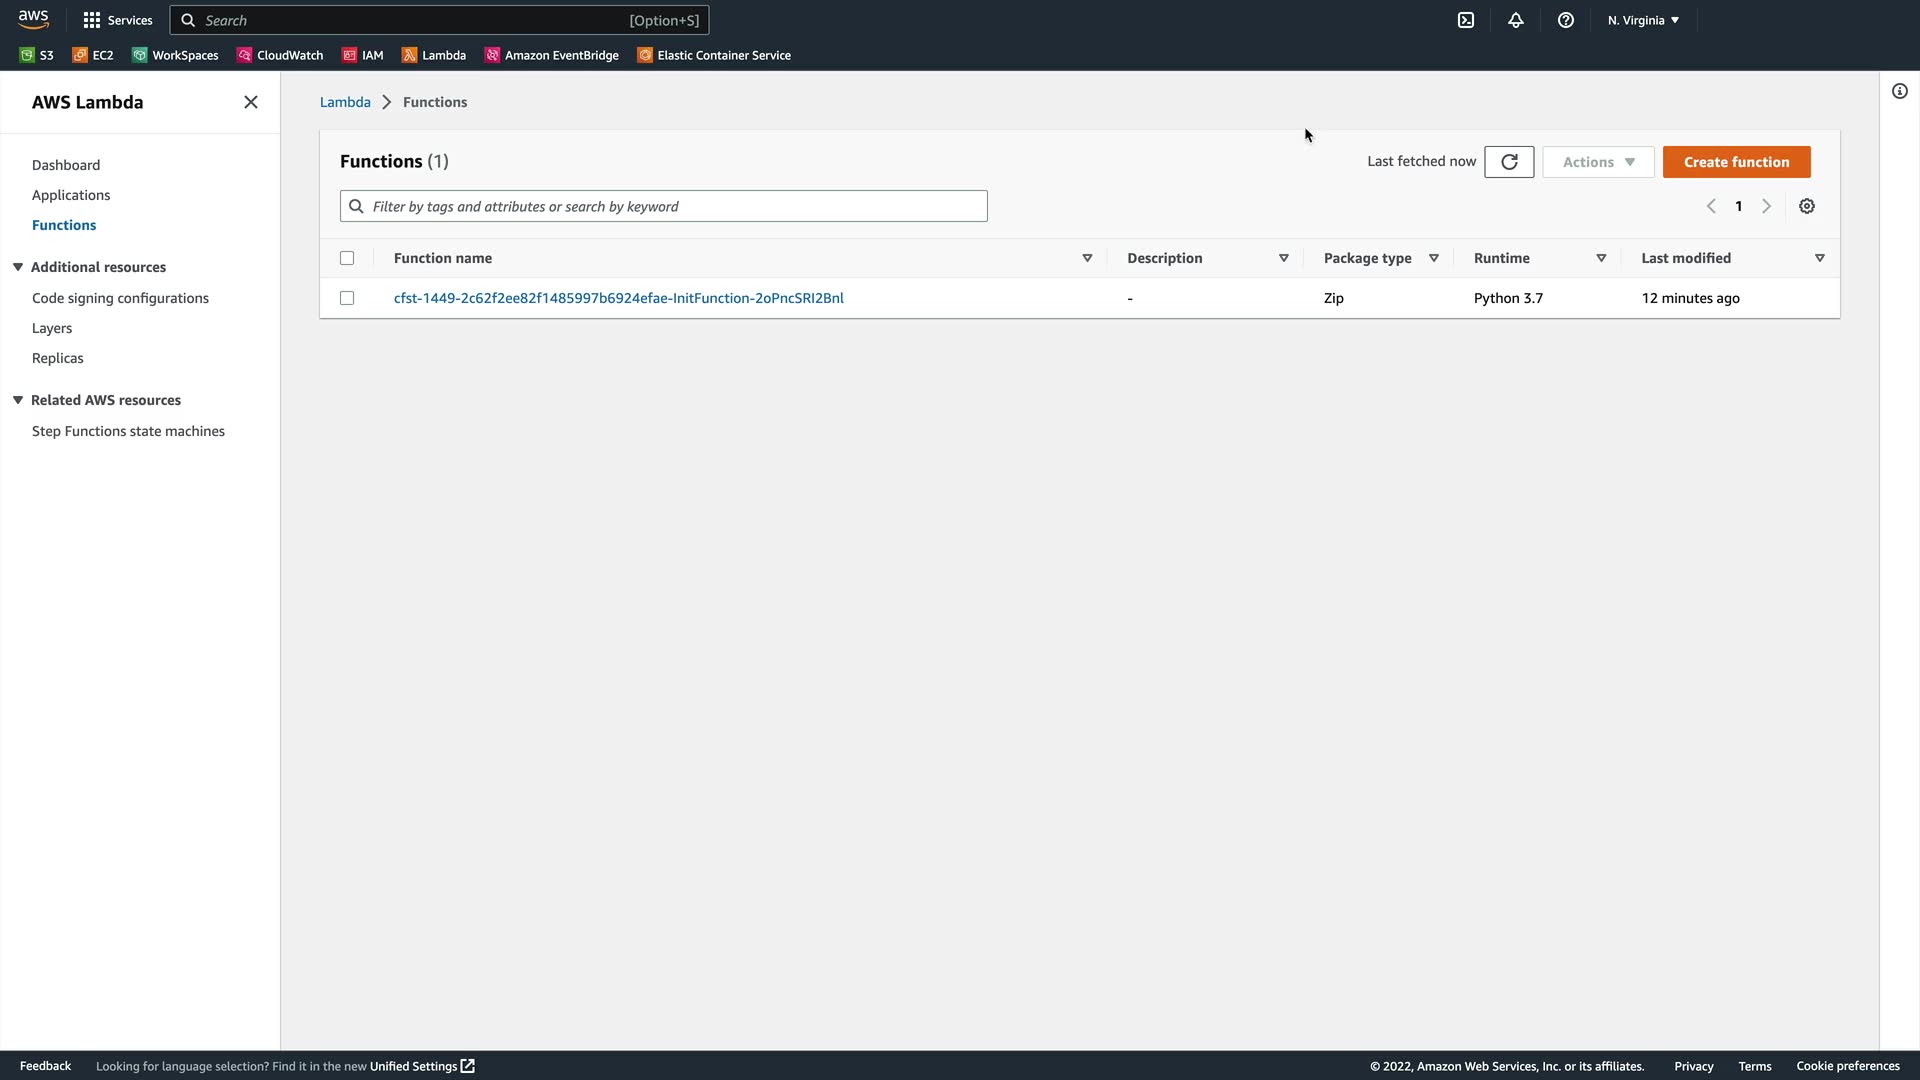This screenshot has width=1920, height=1080.
Task: Select all functions with header checkbox
Action: [347, 258]
